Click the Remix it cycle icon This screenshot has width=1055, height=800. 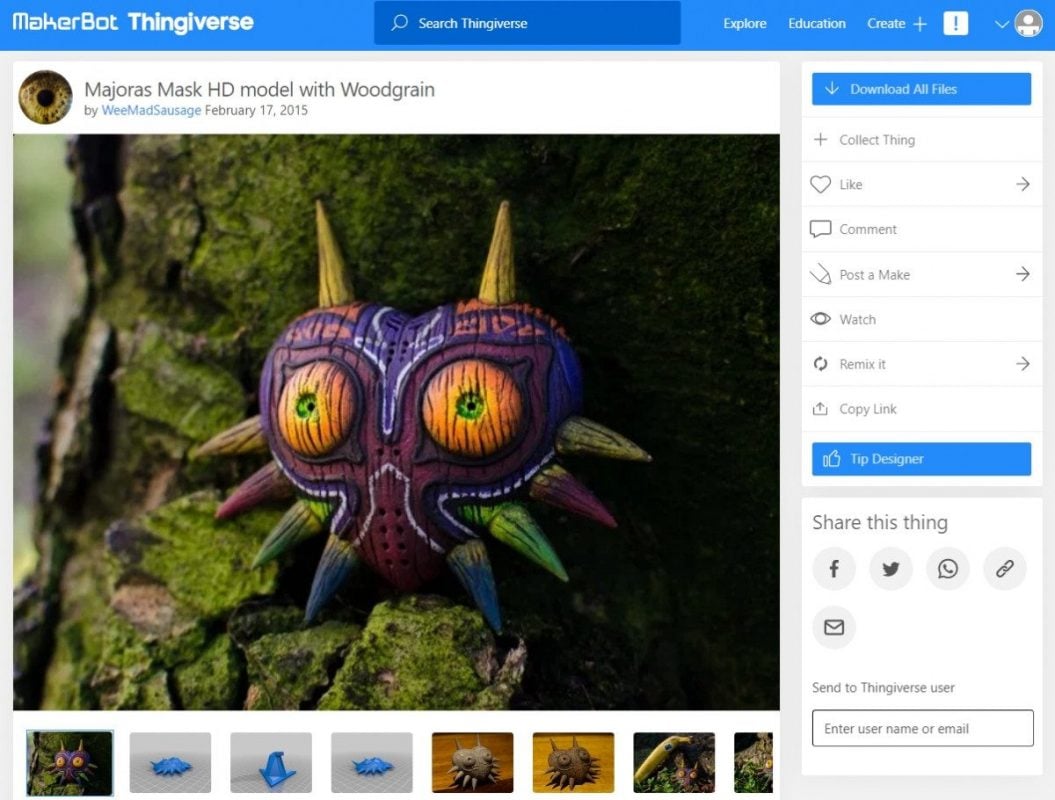point(820,364)
